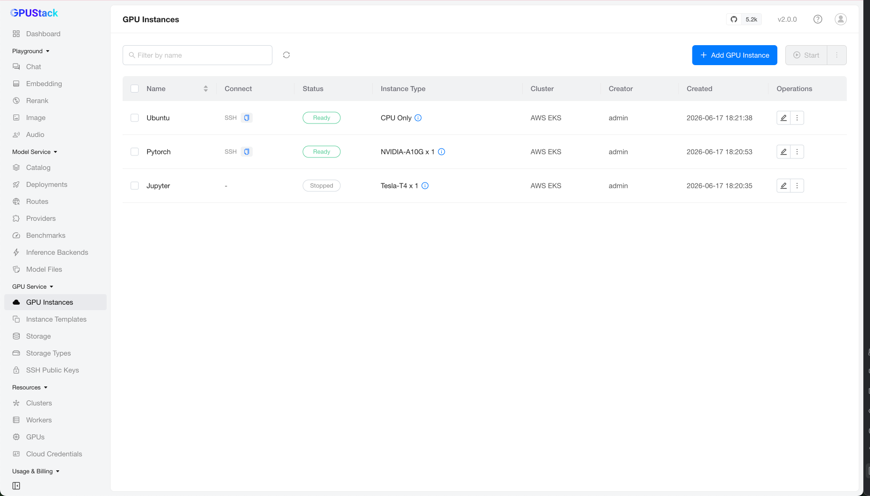The width and height of the screenshot is (870, 496).
Task: Open the GPUs resource page
Action: 55,437
